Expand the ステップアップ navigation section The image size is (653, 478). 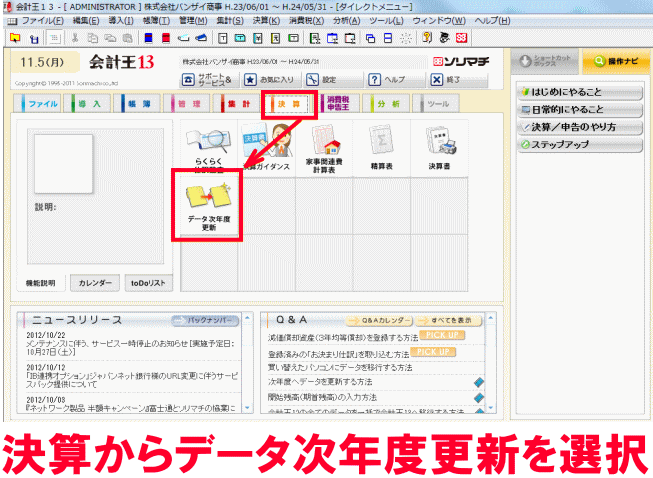pyautogui.click(x=576, y=146)
